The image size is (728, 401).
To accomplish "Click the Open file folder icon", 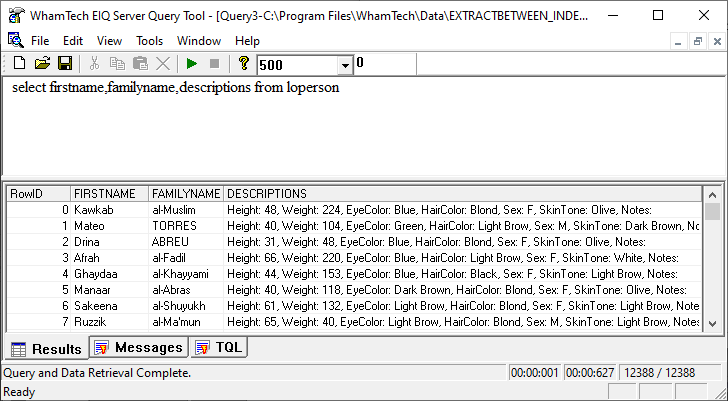I will coord(42,63).
